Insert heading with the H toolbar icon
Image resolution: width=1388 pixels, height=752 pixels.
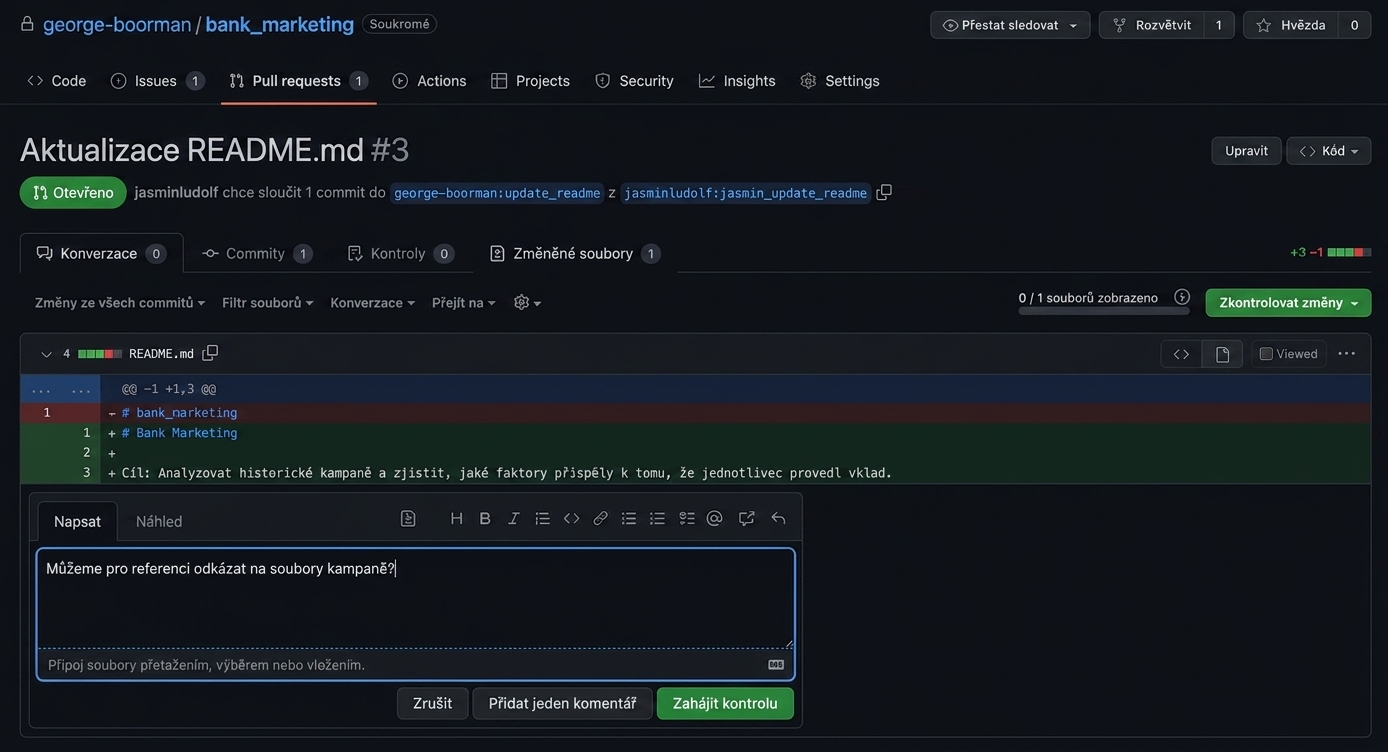[x=456, y=518]
